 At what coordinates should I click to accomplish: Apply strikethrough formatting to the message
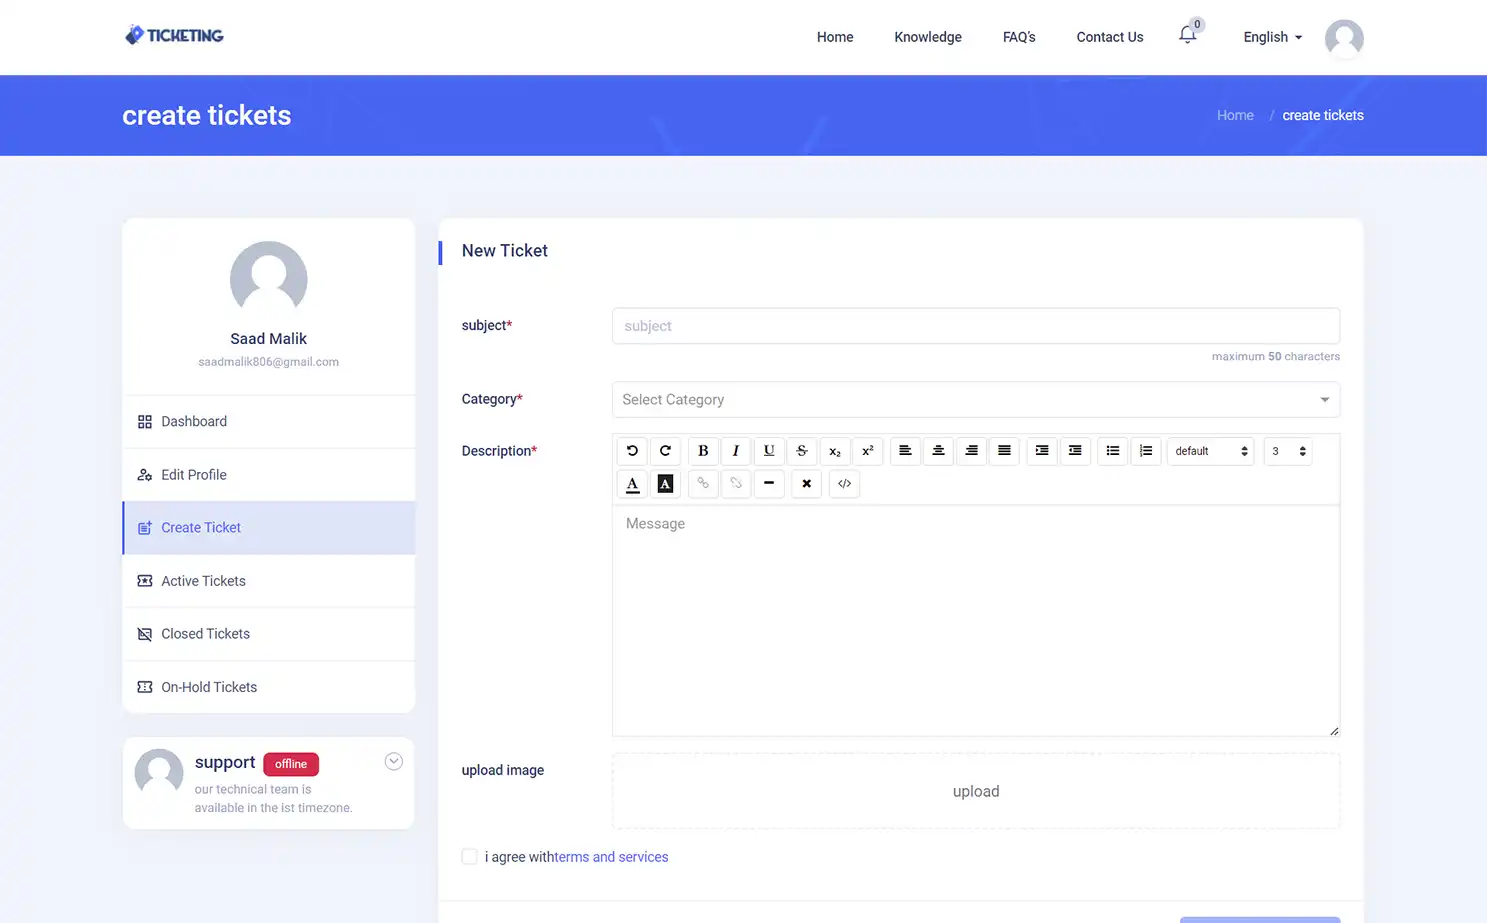(x=802, y=451)
